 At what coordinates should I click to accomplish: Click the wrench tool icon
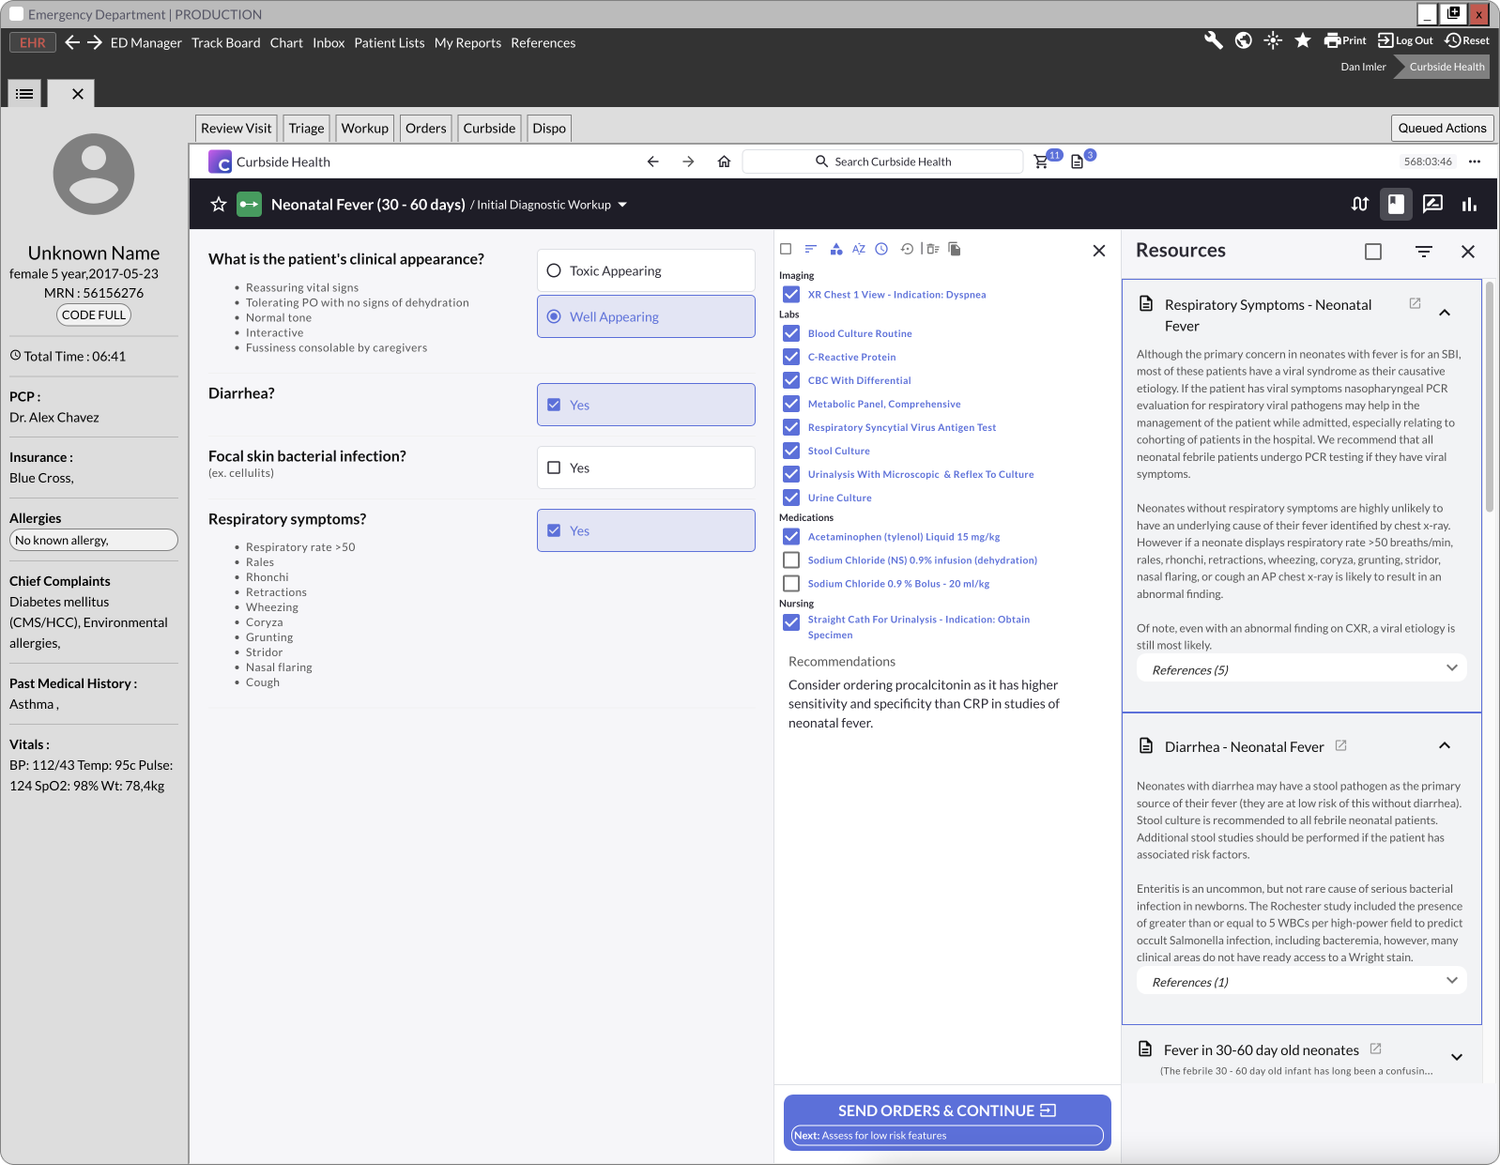(x=1213, y=41)
